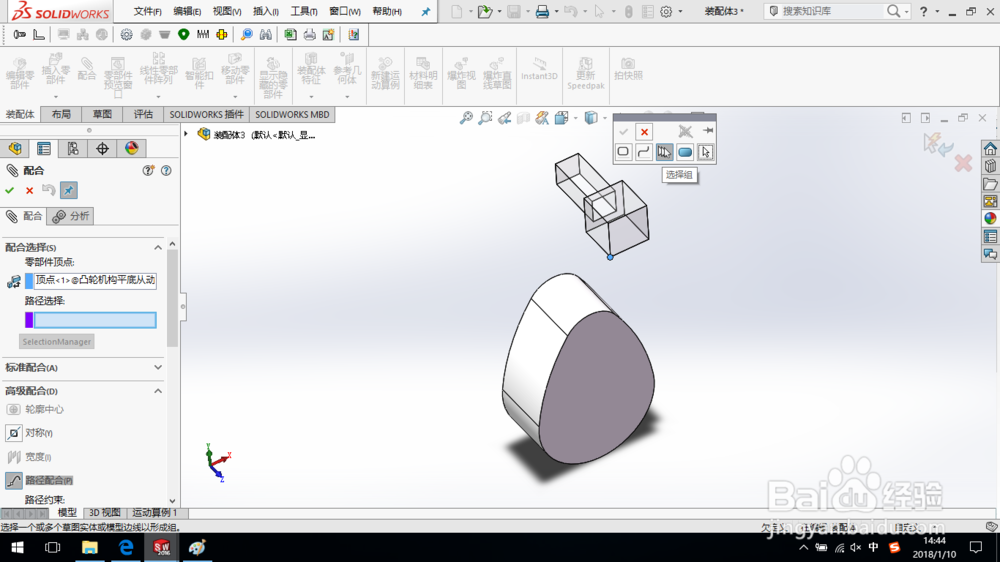
Task: Choose select region mode icon
Action: pyautogui.click(x=684, y=152)
